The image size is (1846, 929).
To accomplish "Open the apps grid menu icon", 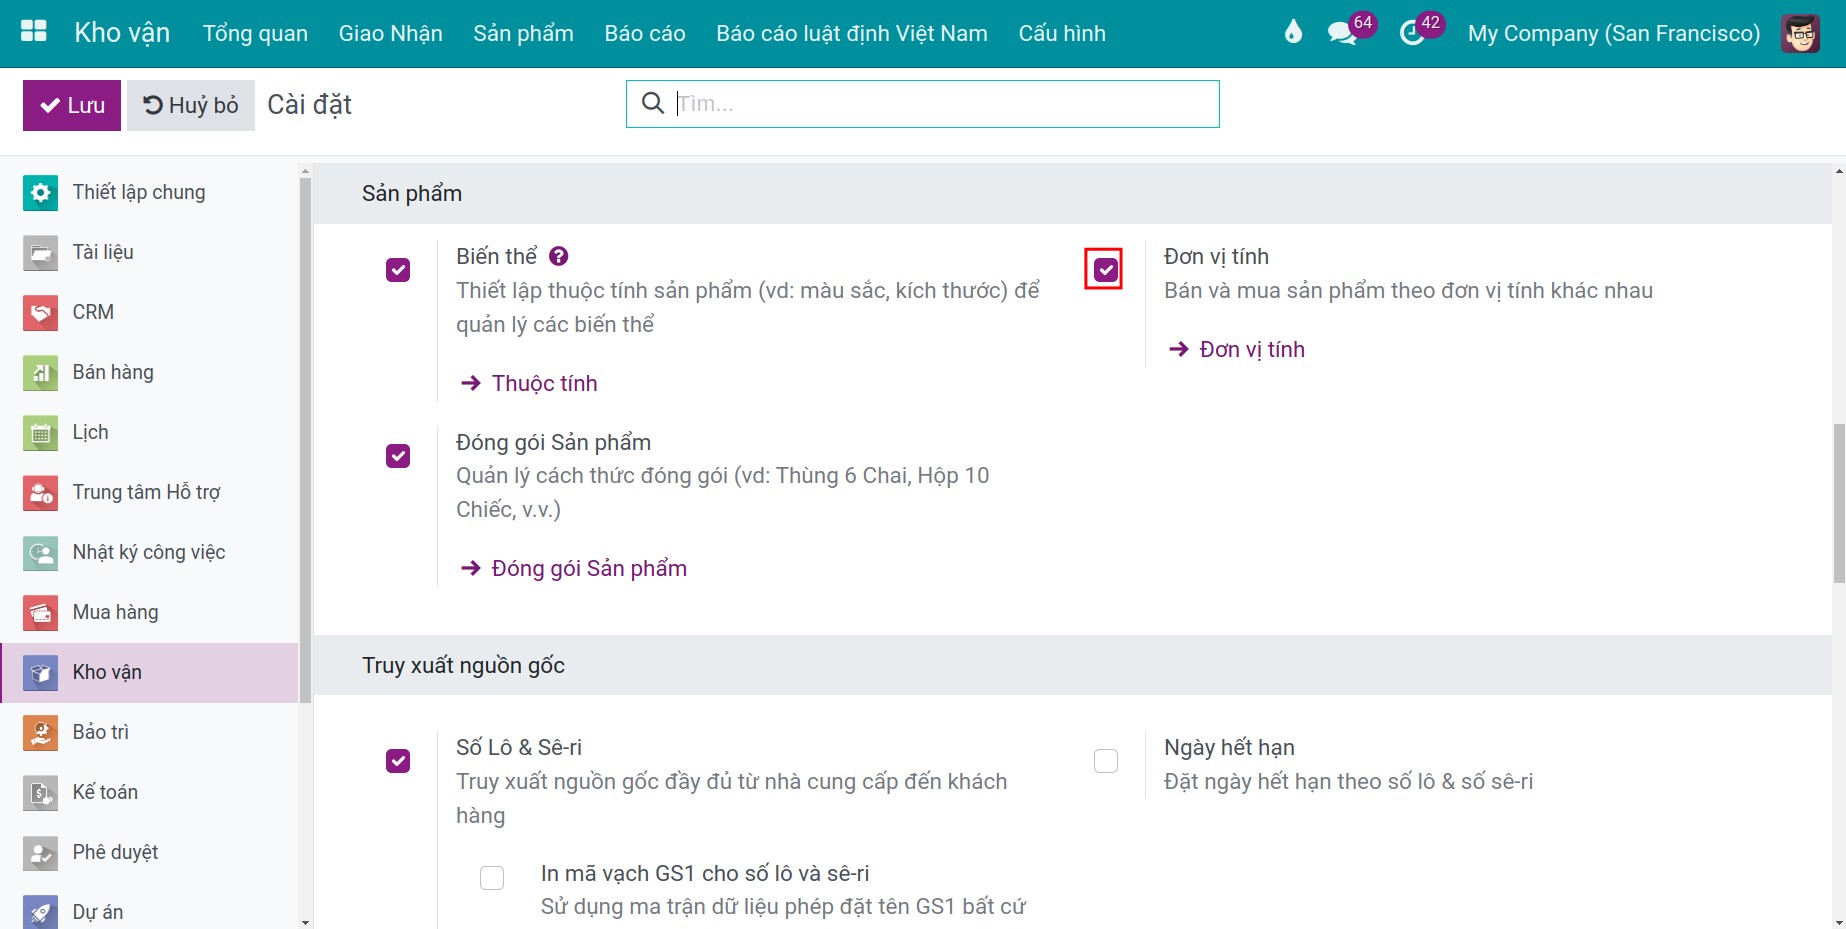I will [x=34, y=32].
